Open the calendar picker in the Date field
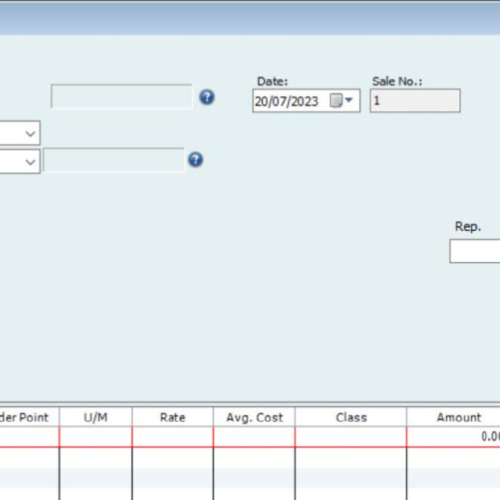Image resolution: width=500 pixels, height=500 pixels. 336,100
